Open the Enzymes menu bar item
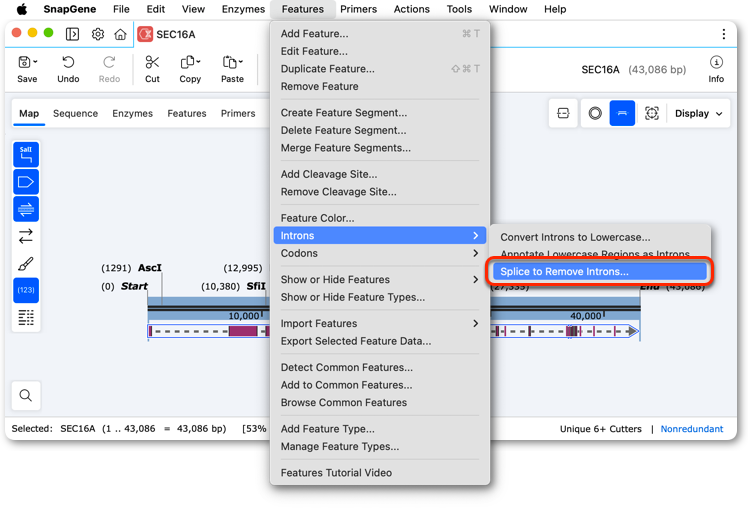 tap(243, 9)
